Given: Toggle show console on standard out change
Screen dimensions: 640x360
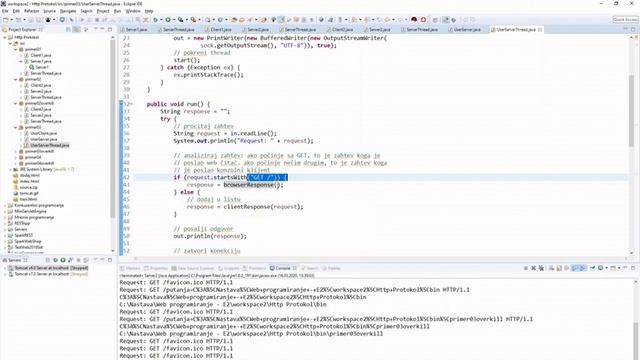Looking at the screenshot, I should click(575, 268).
